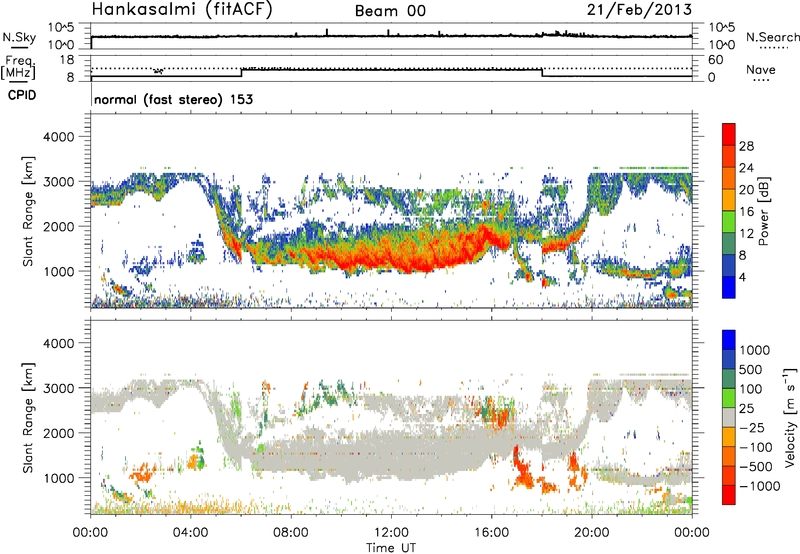Click the '24' label on Power colour bar
The image size is (800, 554).
pos(746,168)
